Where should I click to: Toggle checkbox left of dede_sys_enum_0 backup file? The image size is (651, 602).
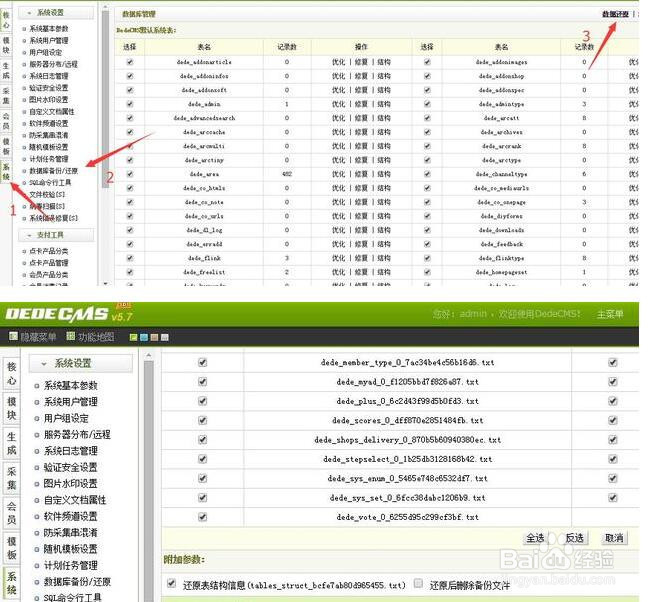pyautogui.click(x=203, y=478)
